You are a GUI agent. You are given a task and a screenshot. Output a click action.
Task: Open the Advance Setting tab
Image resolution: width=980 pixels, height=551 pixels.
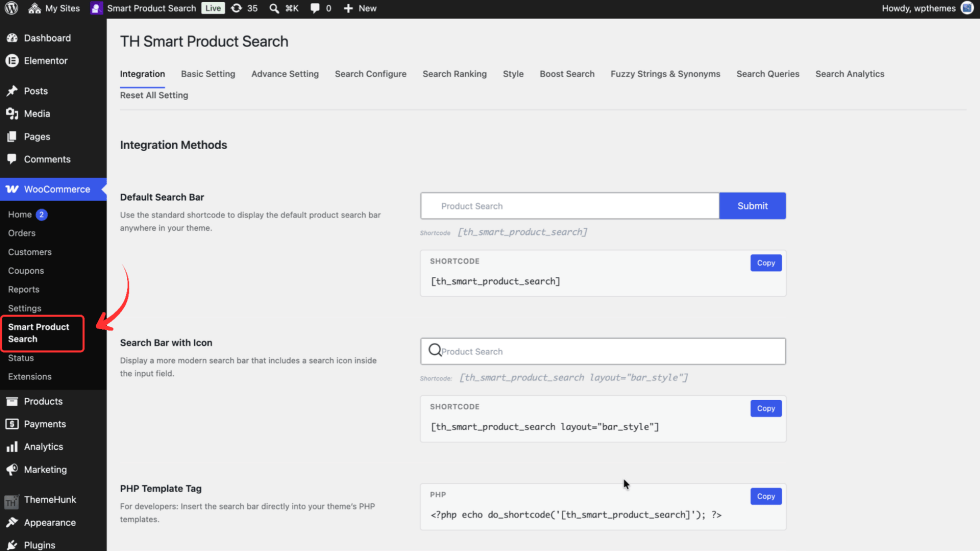pyautogui.click(x=285, y=74)
